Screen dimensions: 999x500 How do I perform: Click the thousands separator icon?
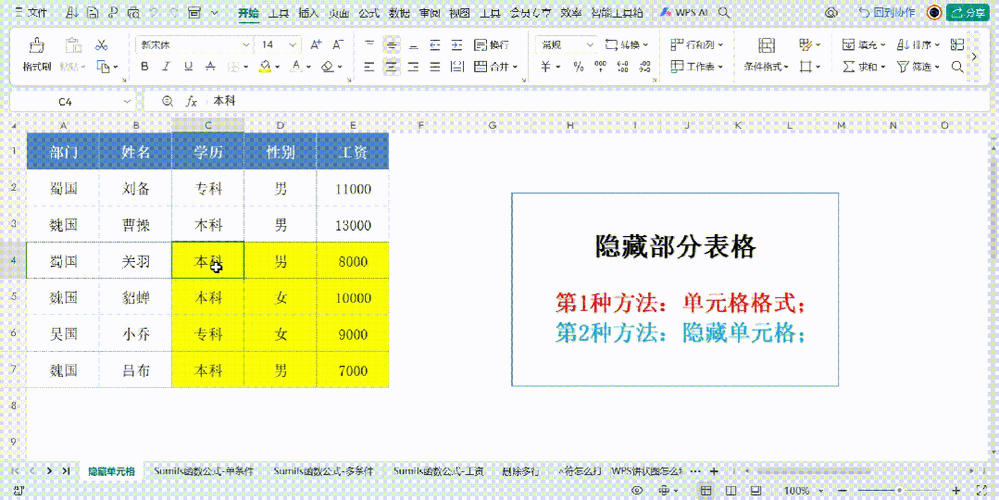(x=602, y=66)
